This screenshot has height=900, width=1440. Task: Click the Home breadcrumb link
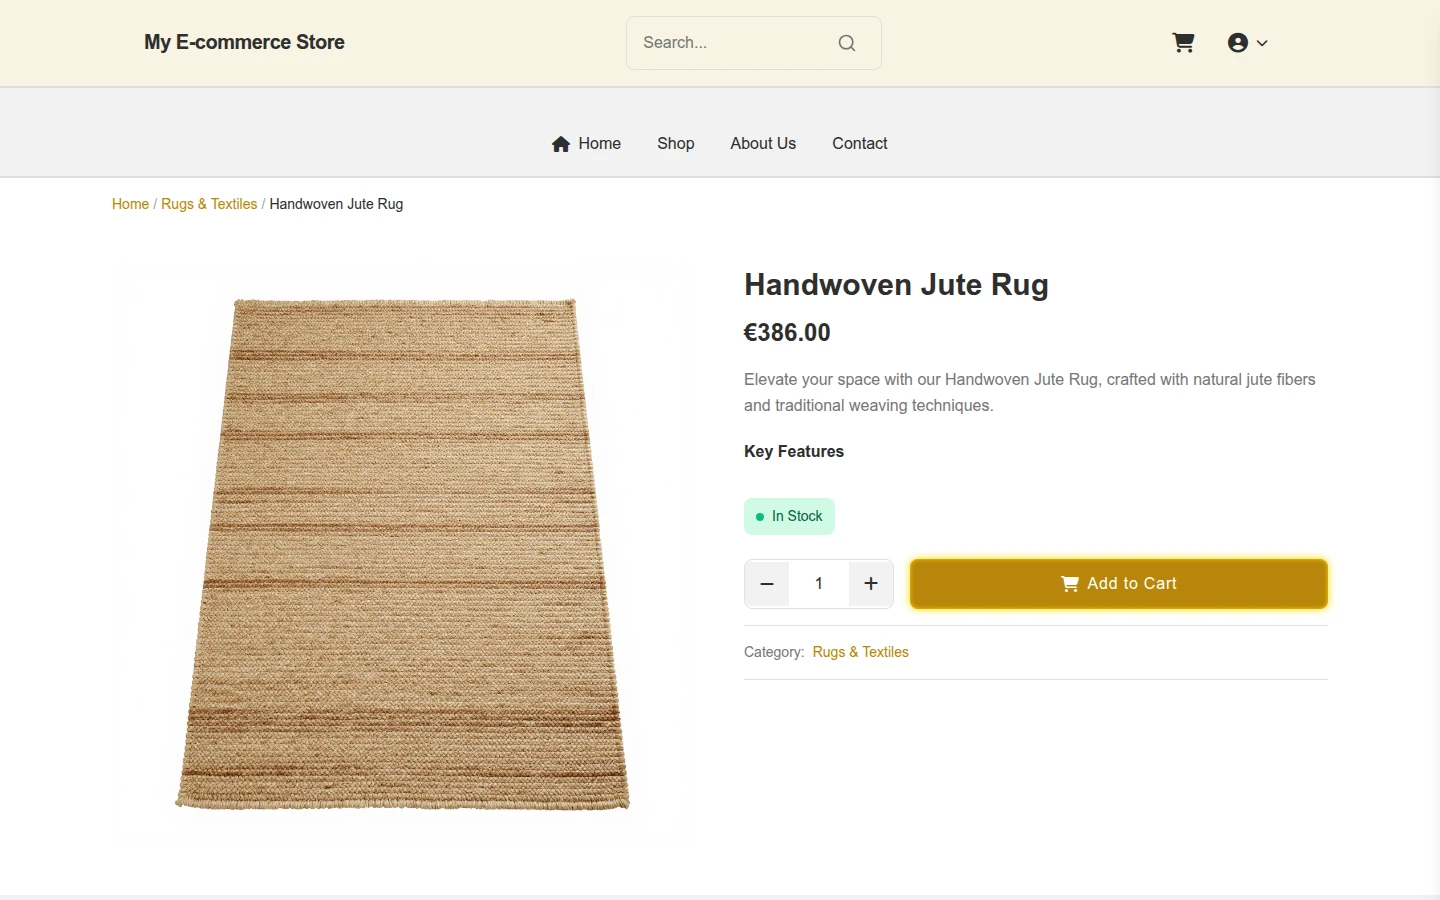tap(130, 204)
